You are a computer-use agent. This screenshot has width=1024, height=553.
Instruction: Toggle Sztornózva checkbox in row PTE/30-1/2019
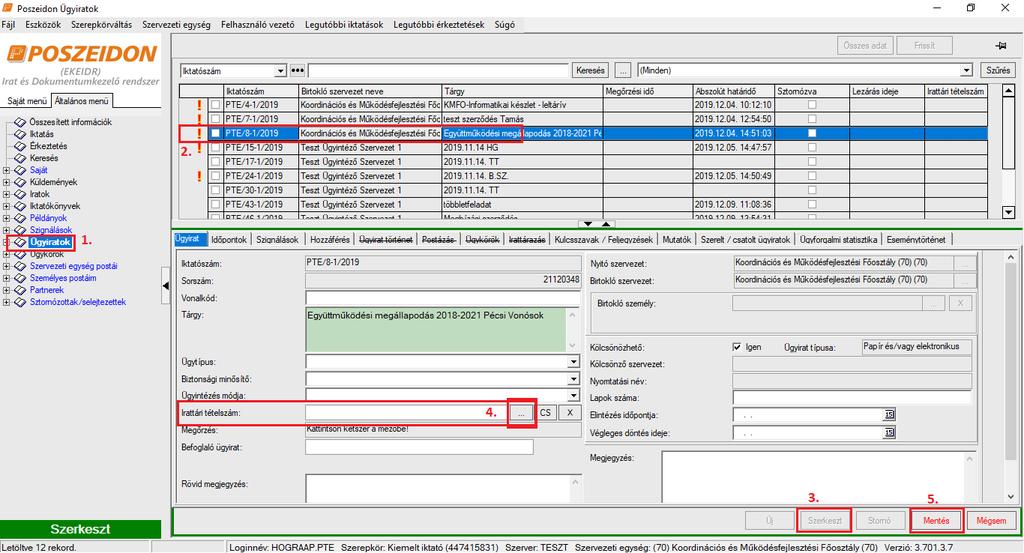pyautogui.click(x=812, y=191)
